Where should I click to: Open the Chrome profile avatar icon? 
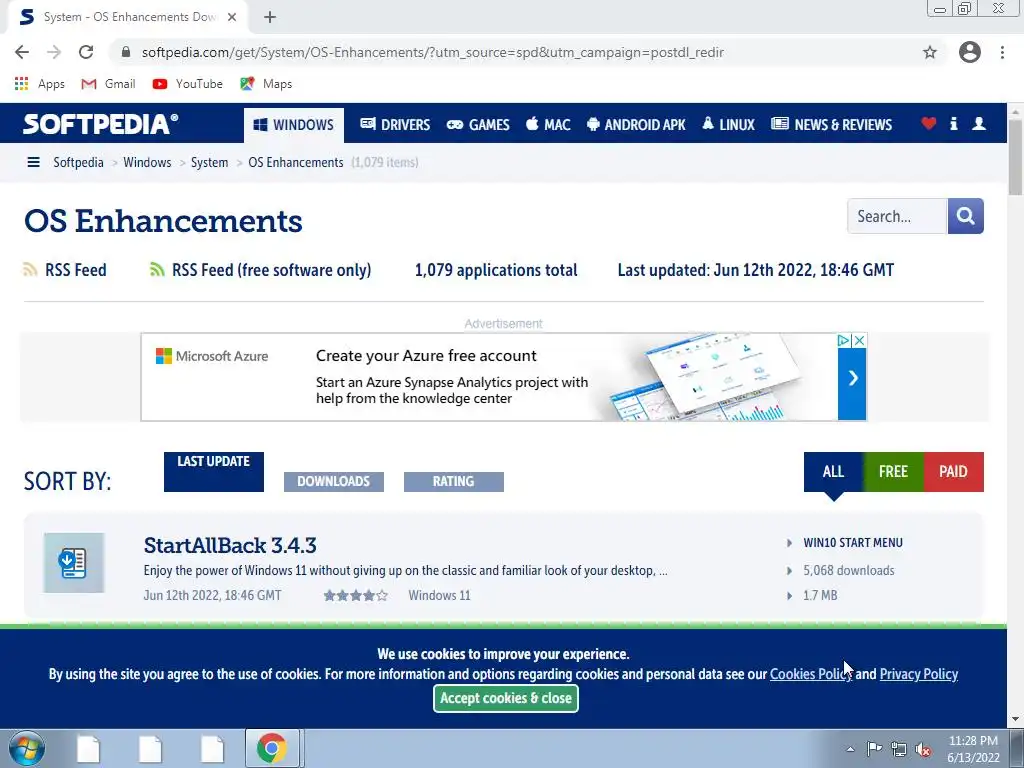coord(970,52)
